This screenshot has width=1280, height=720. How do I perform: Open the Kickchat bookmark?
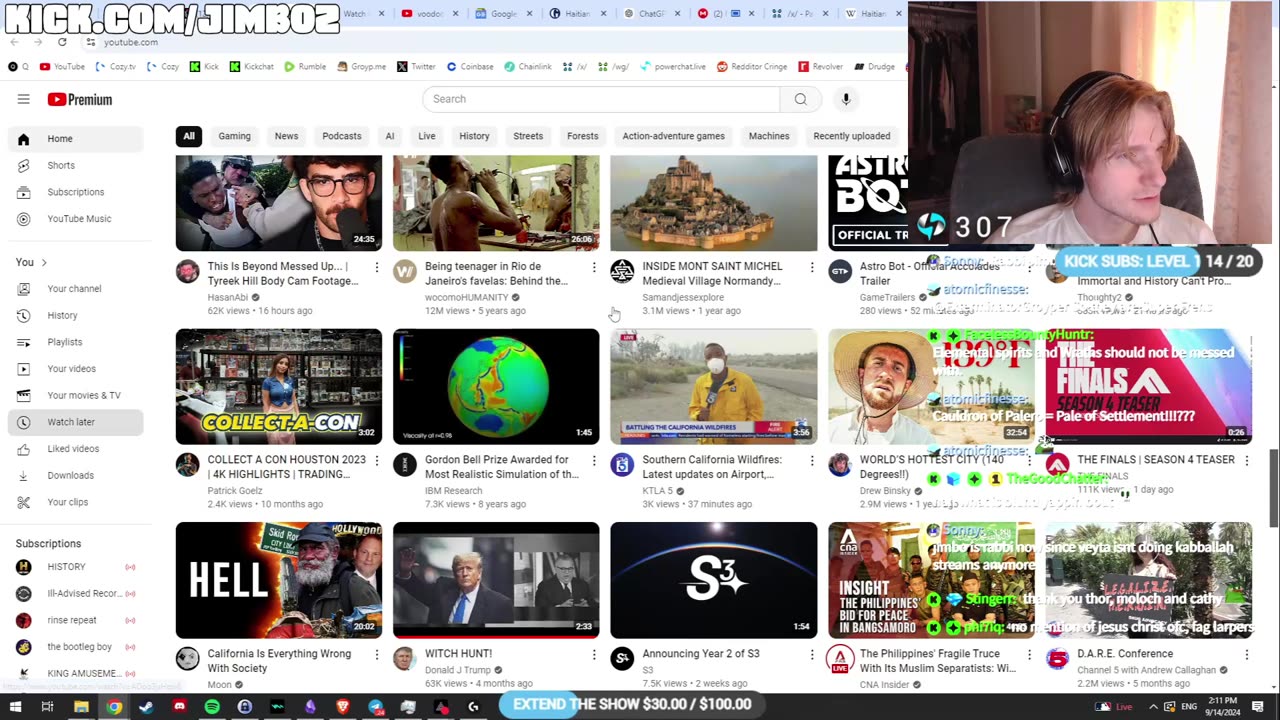[x=251, y=67]
